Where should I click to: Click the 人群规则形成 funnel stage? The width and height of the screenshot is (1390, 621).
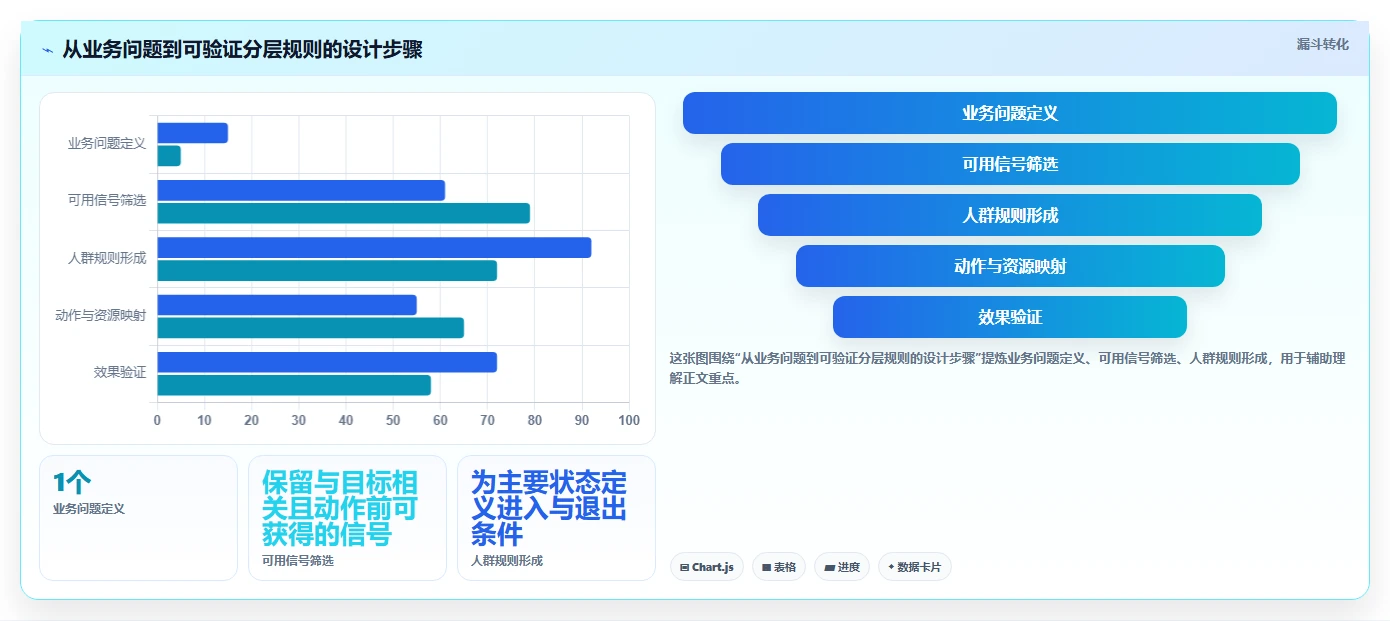click(x=1010, y=215)
